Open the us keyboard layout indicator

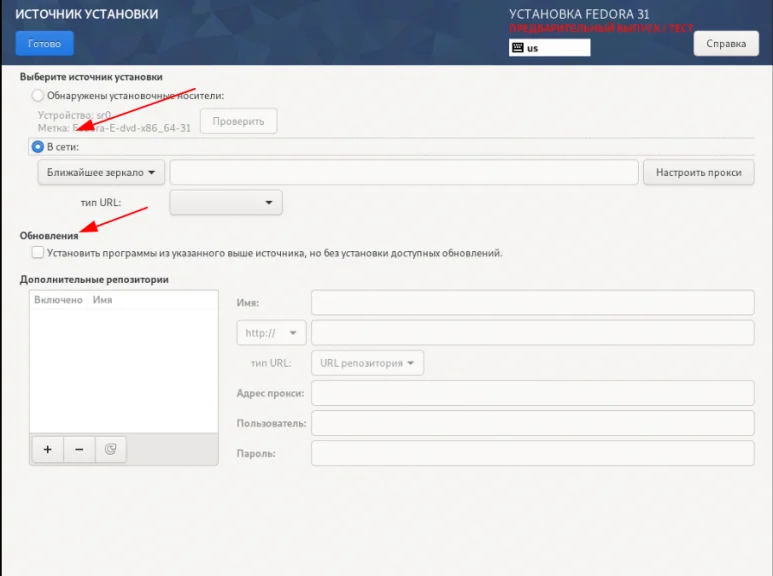(549, 48)
